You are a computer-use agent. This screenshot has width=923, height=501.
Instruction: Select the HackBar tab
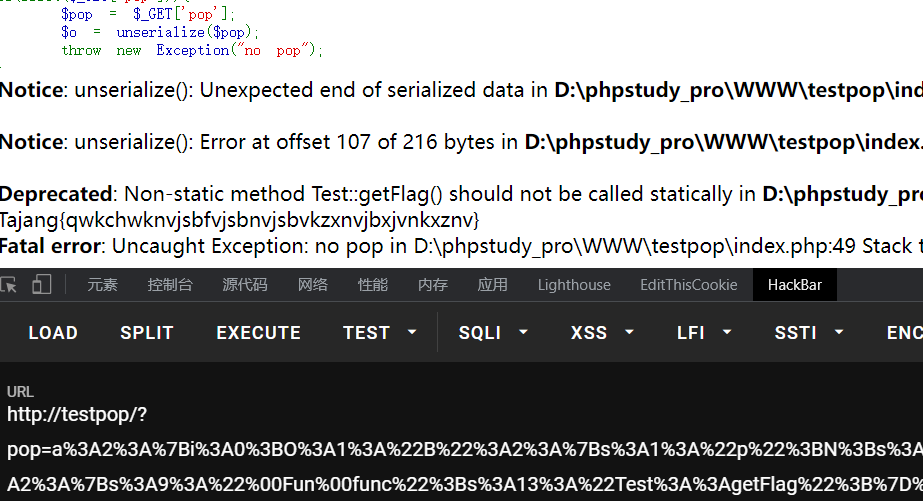[795, 285]
